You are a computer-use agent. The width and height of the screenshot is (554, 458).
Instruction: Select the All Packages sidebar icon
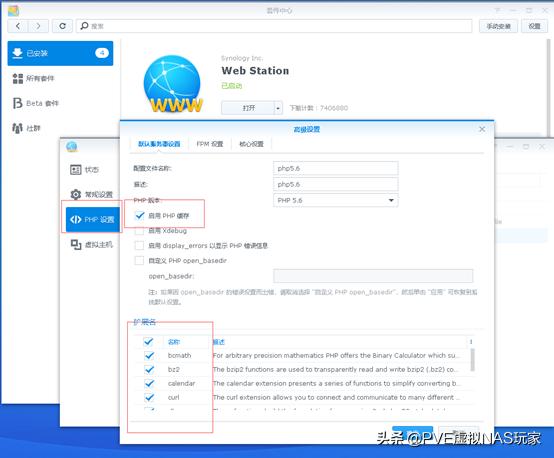pyautogui.click(x=18, y=78)
